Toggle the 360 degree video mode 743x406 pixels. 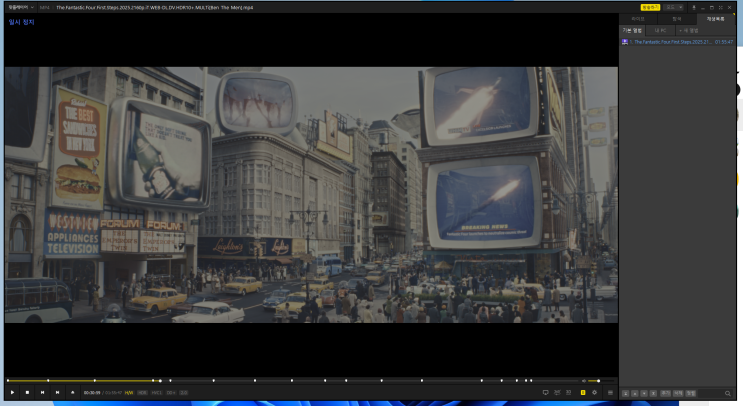557,393
